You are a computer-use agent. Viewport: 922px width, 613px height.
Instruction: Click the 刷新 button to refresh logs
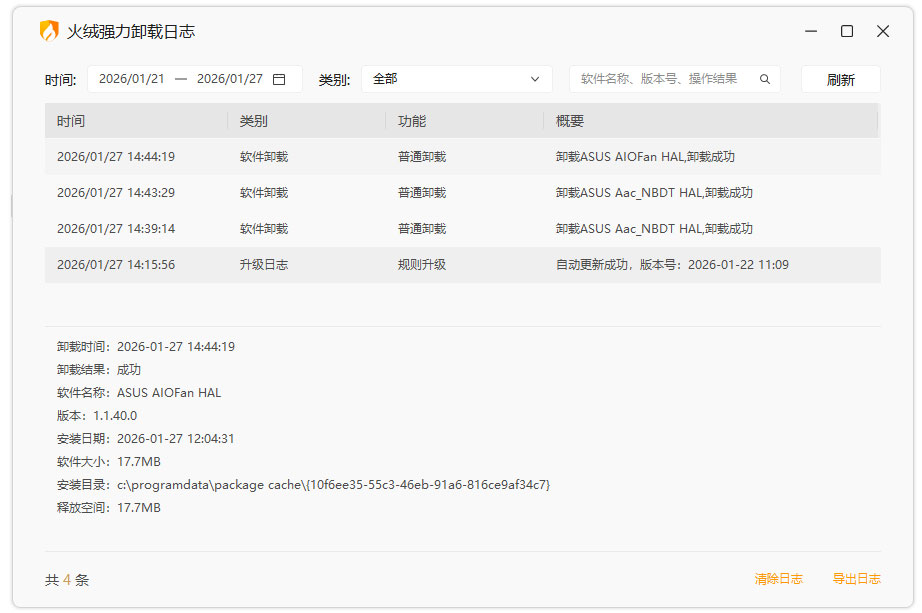[841, 77]
